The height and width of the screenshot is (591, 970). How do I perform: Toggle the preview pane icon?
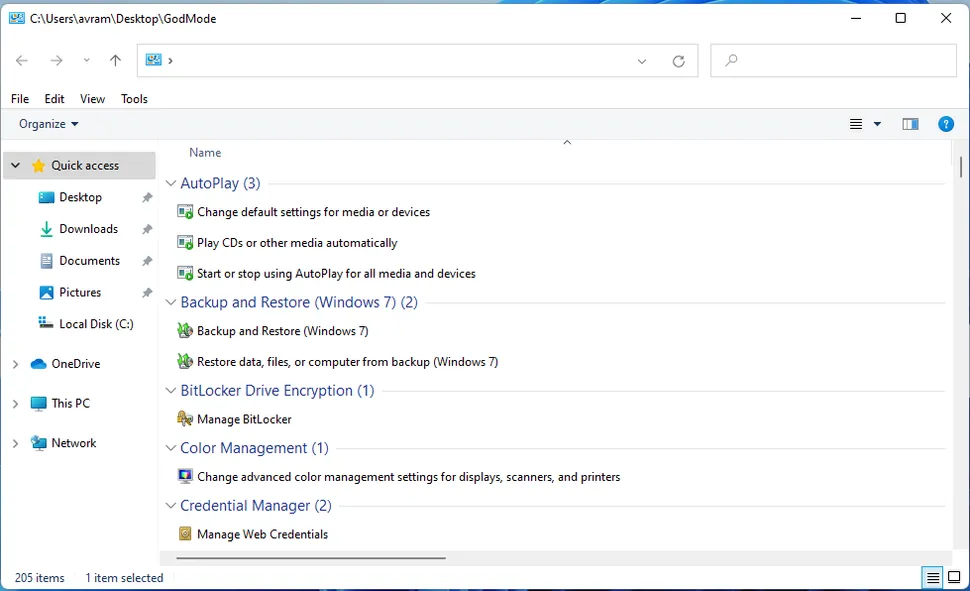pos(910,124)
